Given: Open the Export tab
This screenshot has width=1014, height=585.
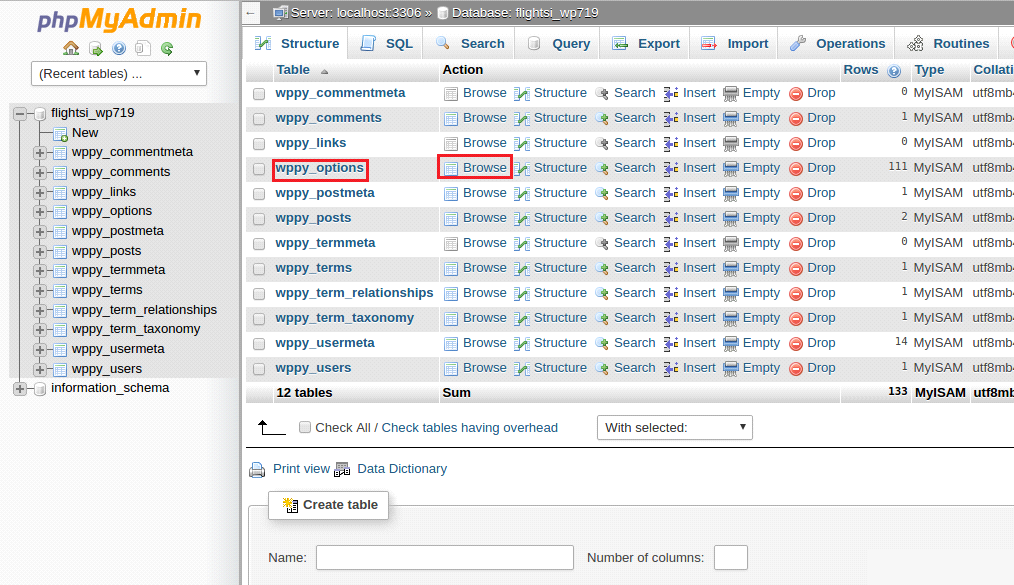Looking at the screenshot, I should [646, 43].
